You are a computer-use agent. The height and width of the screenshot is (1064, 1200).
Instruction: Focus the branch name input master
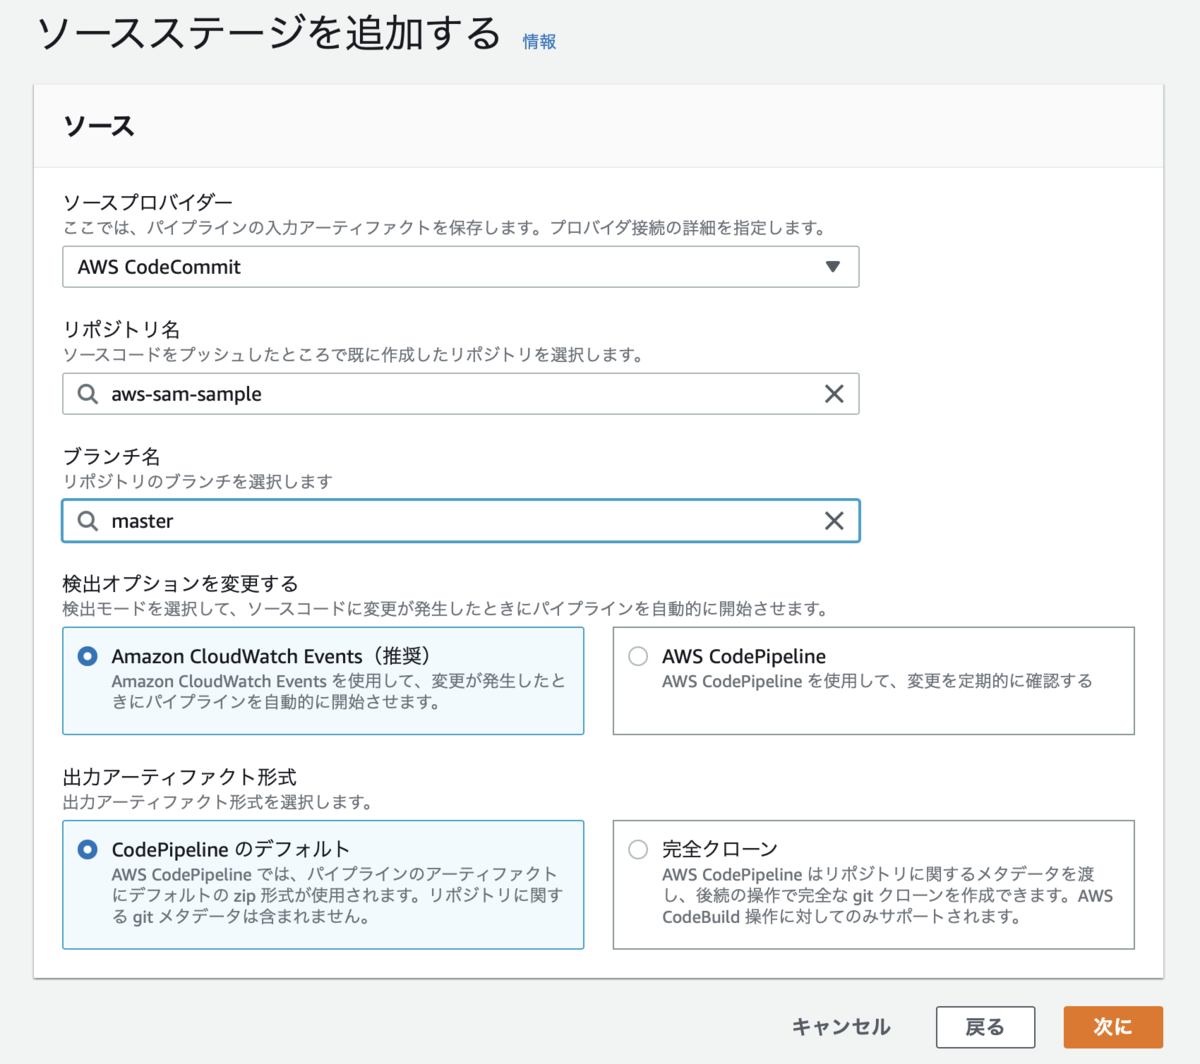click(x=460, y=521)
